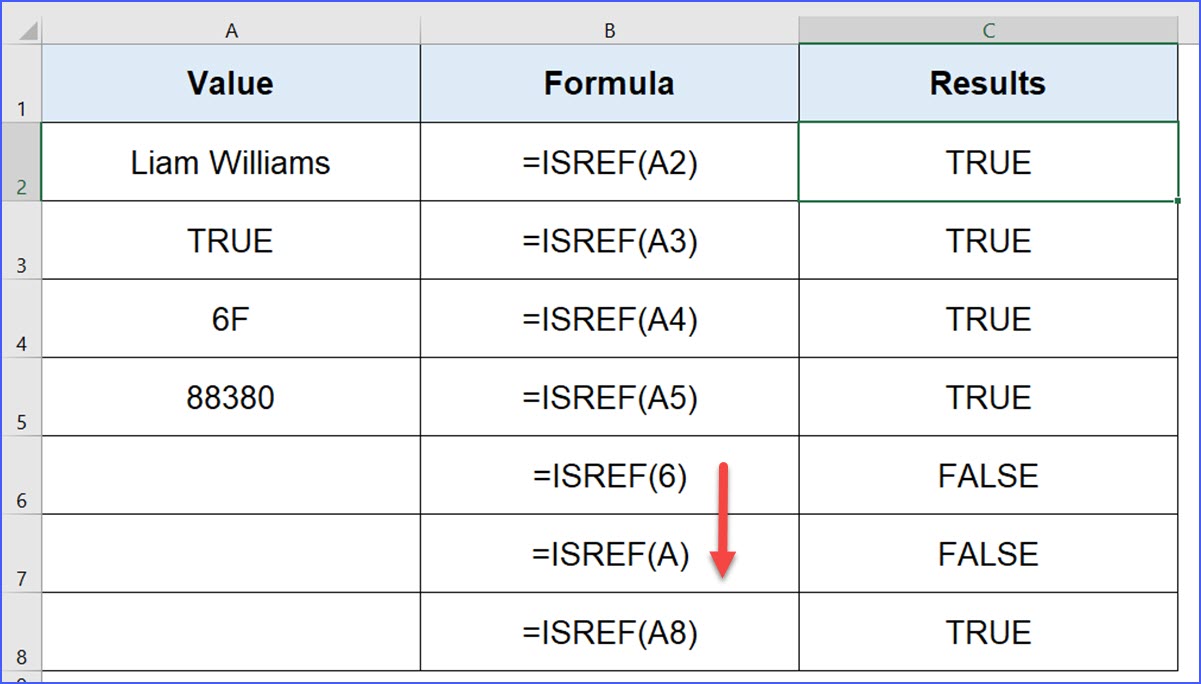Image resolution: width=1201 pixels, height=684 pixels.
Task: Select the =ISREF(6) formula cell
Action: (x=609, y=476)
